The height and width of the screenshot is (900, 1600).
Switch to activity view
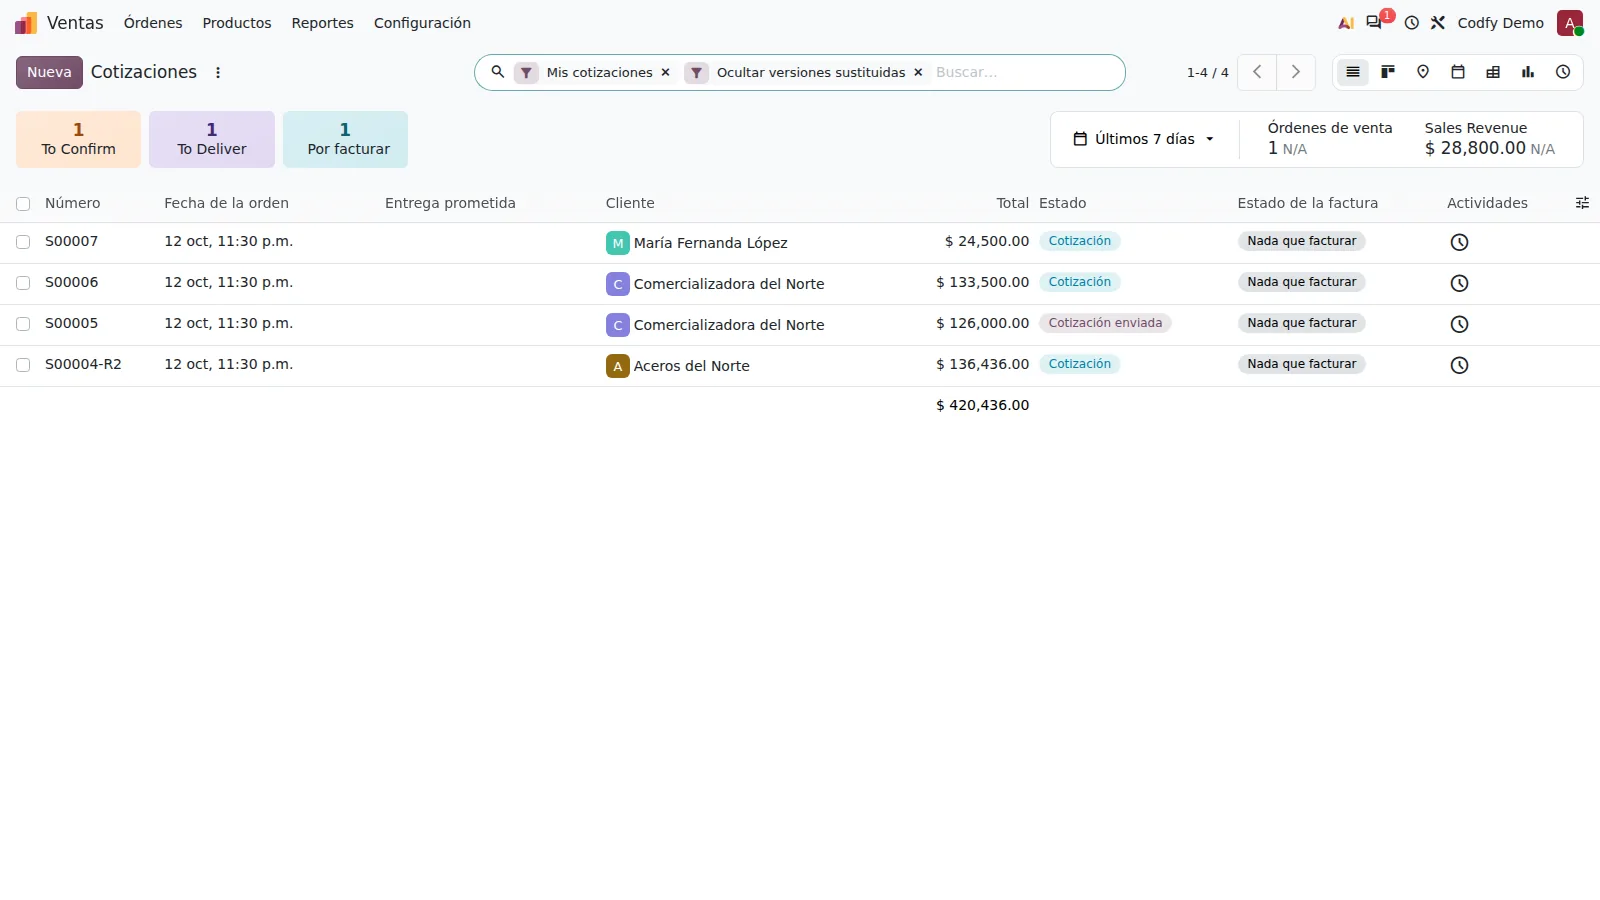1563,72
